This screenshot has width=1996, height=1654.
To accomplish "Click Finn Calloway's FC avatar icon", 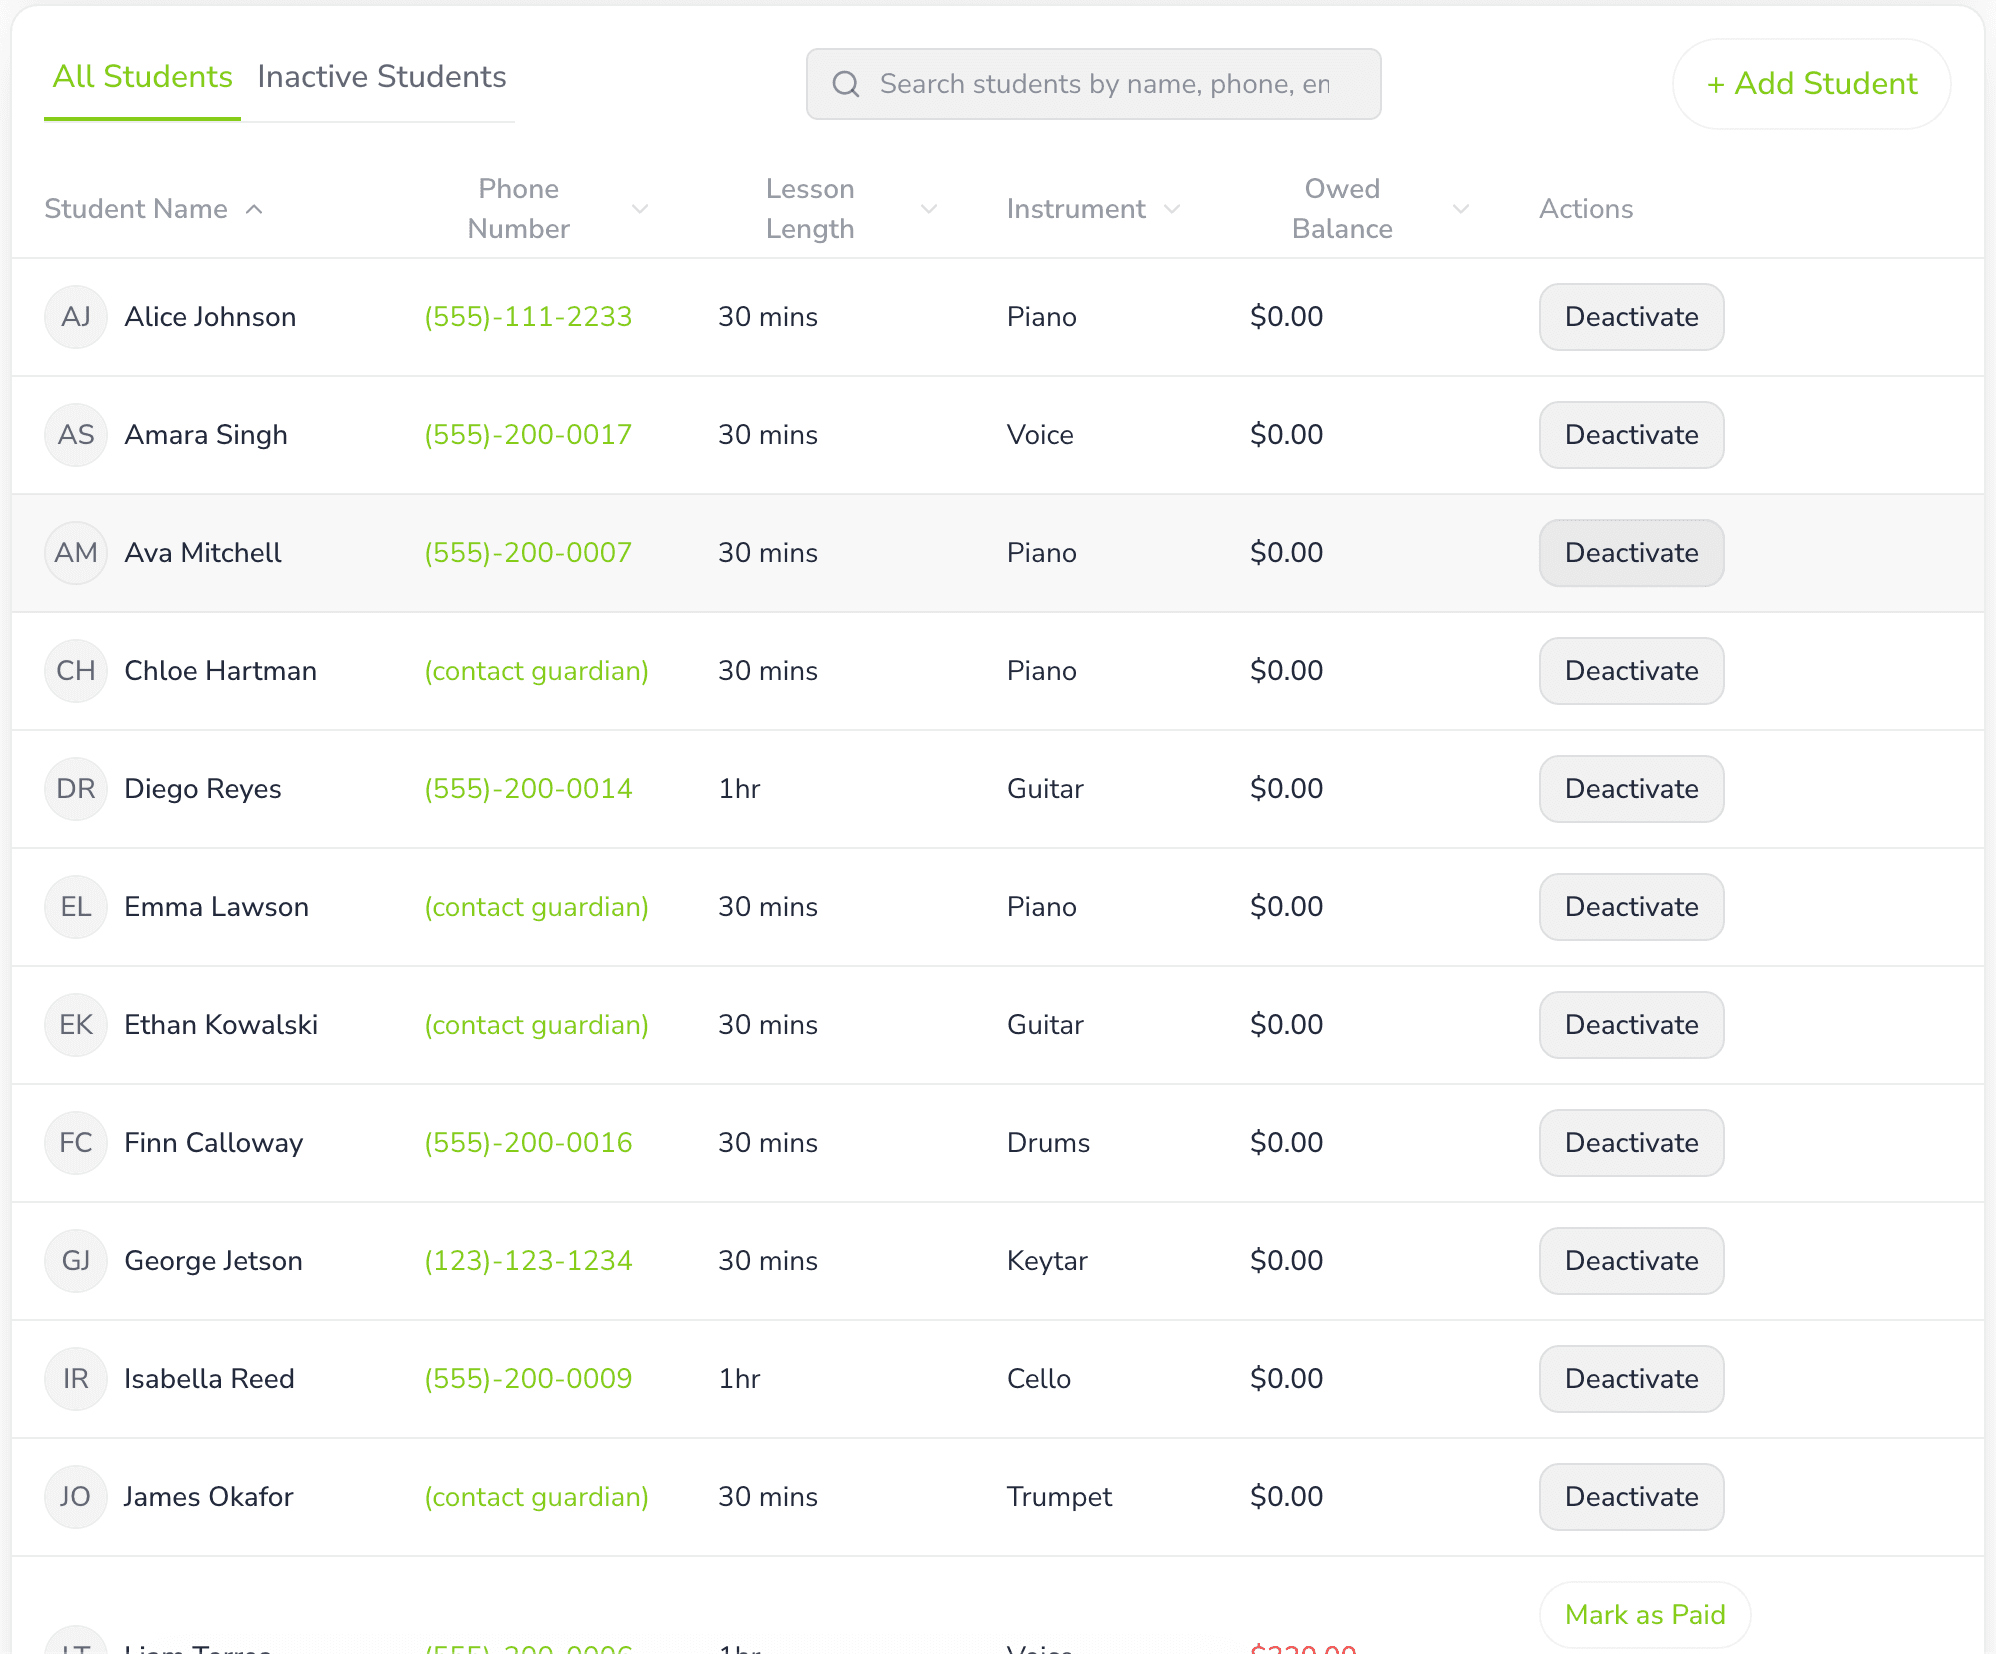I will (76, 1143).
